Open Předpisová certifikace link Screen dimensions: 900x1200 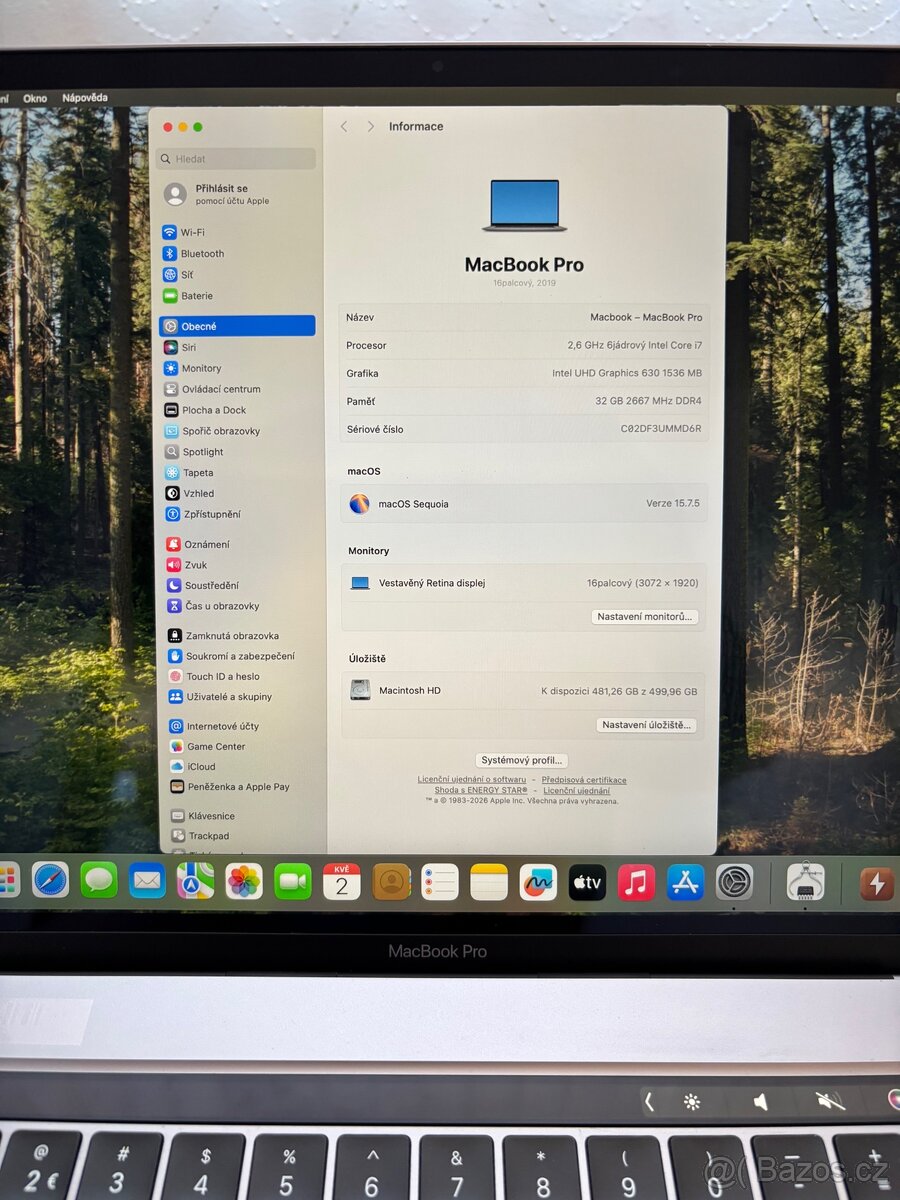point(584,780)
